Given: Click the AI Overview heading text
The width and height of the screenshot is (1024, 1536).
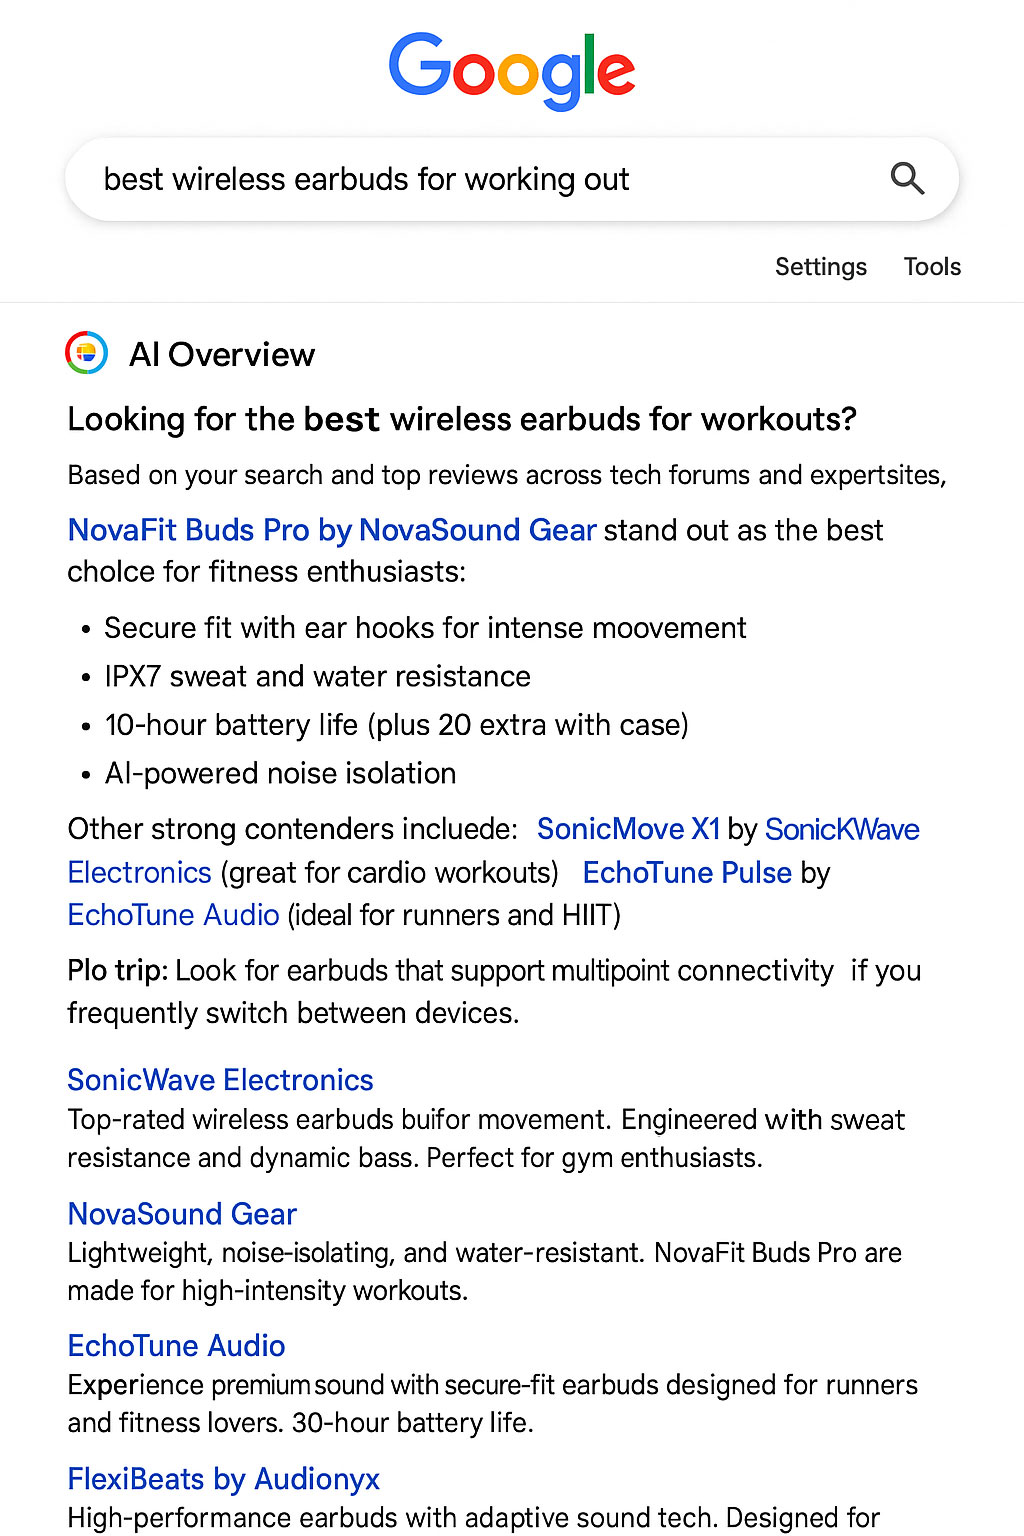Looking at the screenshot, I should tap(222, 355).
